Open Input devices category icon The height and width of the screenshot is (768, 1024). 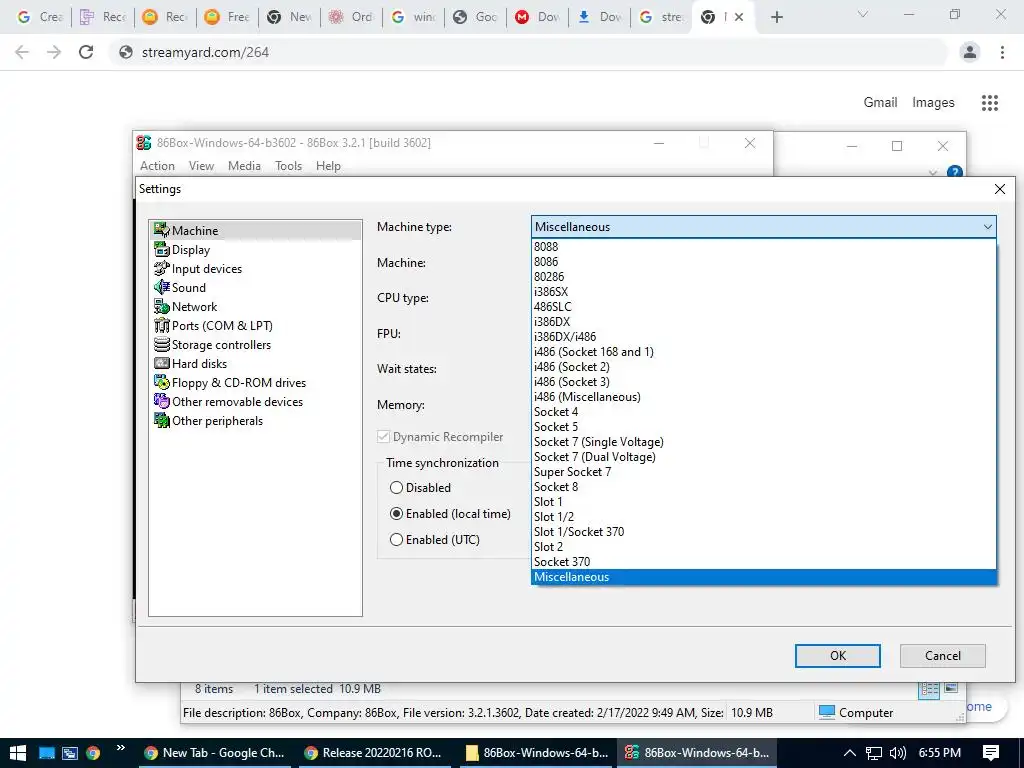click(x=161, y=268)
